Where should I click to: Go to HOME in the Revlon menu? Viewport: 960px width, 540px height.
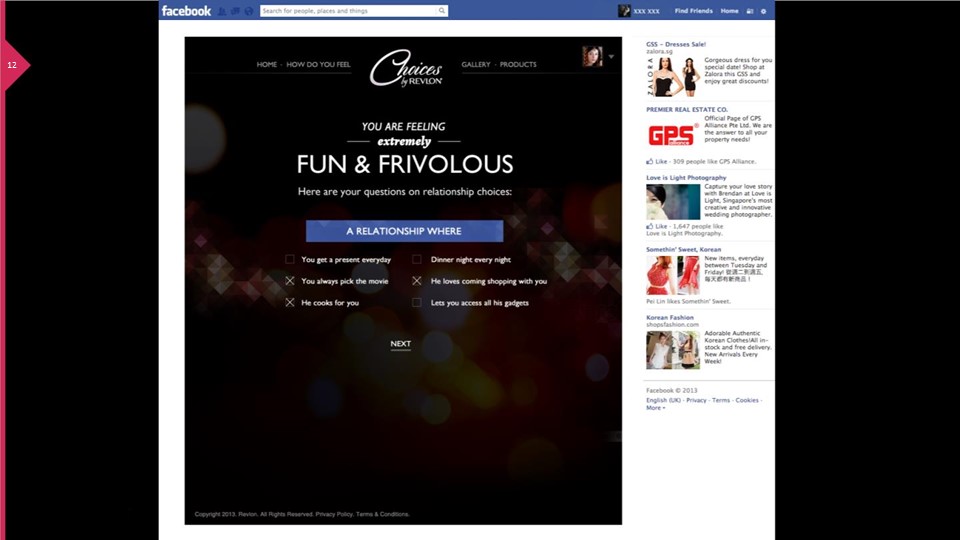(x=267, y=64)
